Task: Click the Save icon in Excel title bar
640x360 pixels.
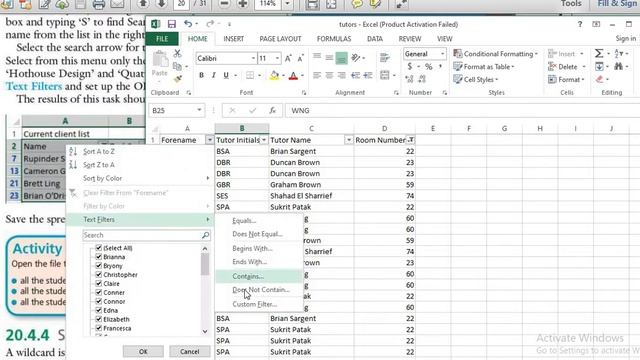Action: (x=171, y=24)
